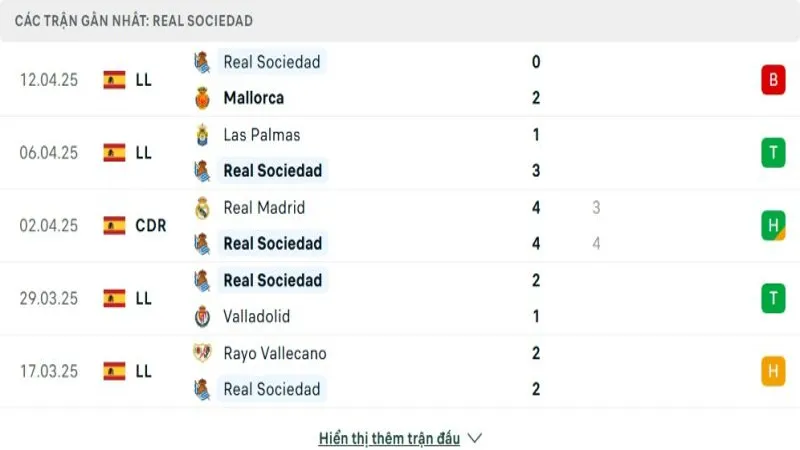Click green T badge for Las Palmas match
The width and height of the screenshot is (800, 450).
pos(772,153)
